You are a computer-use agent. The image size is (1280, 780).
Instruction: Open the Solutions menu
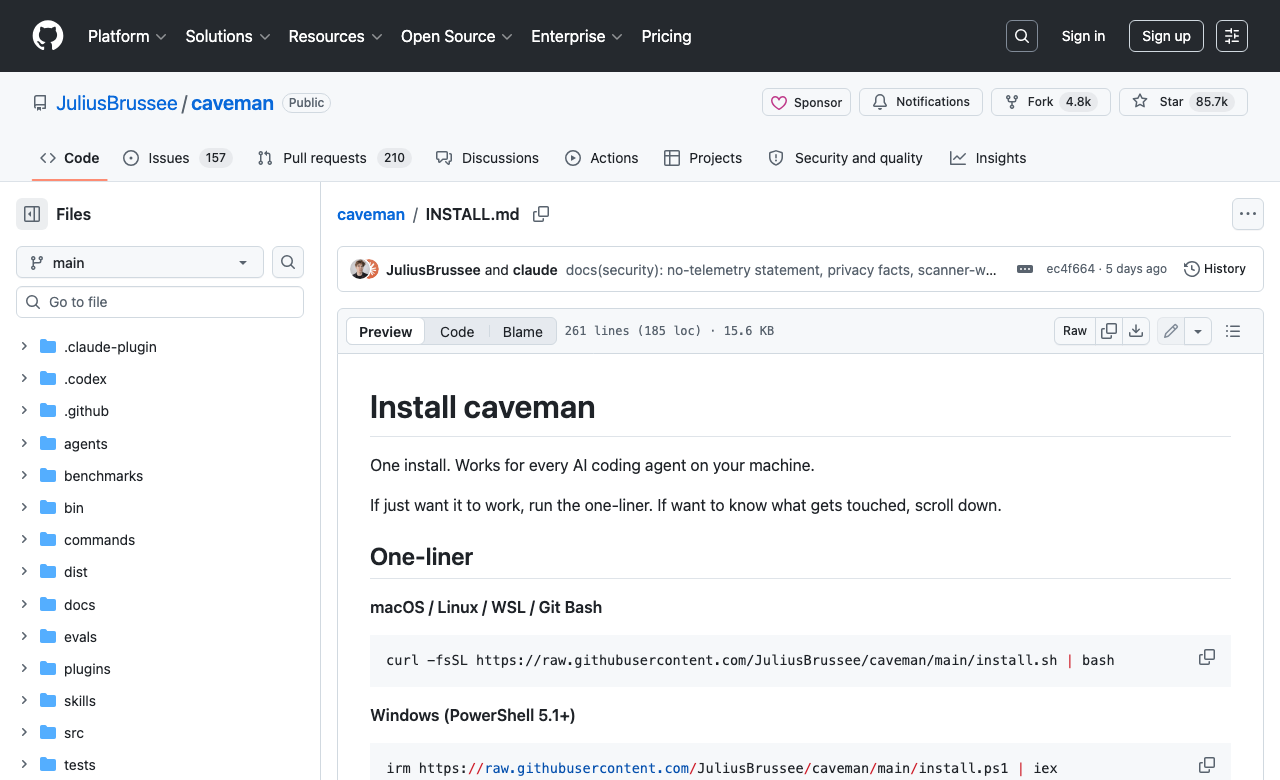coord(228,36)
